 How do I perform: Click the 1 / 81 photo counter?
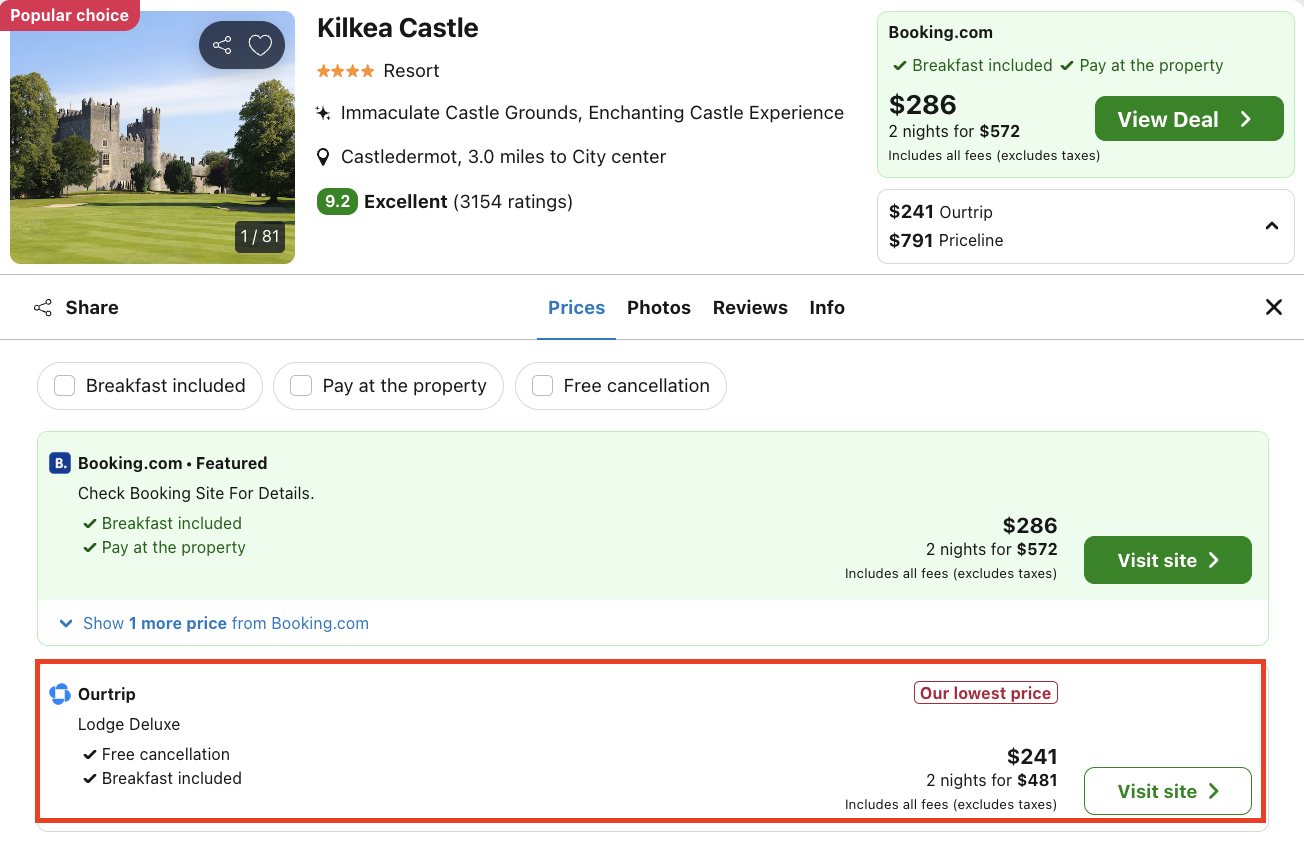click(x=259, y=237)
